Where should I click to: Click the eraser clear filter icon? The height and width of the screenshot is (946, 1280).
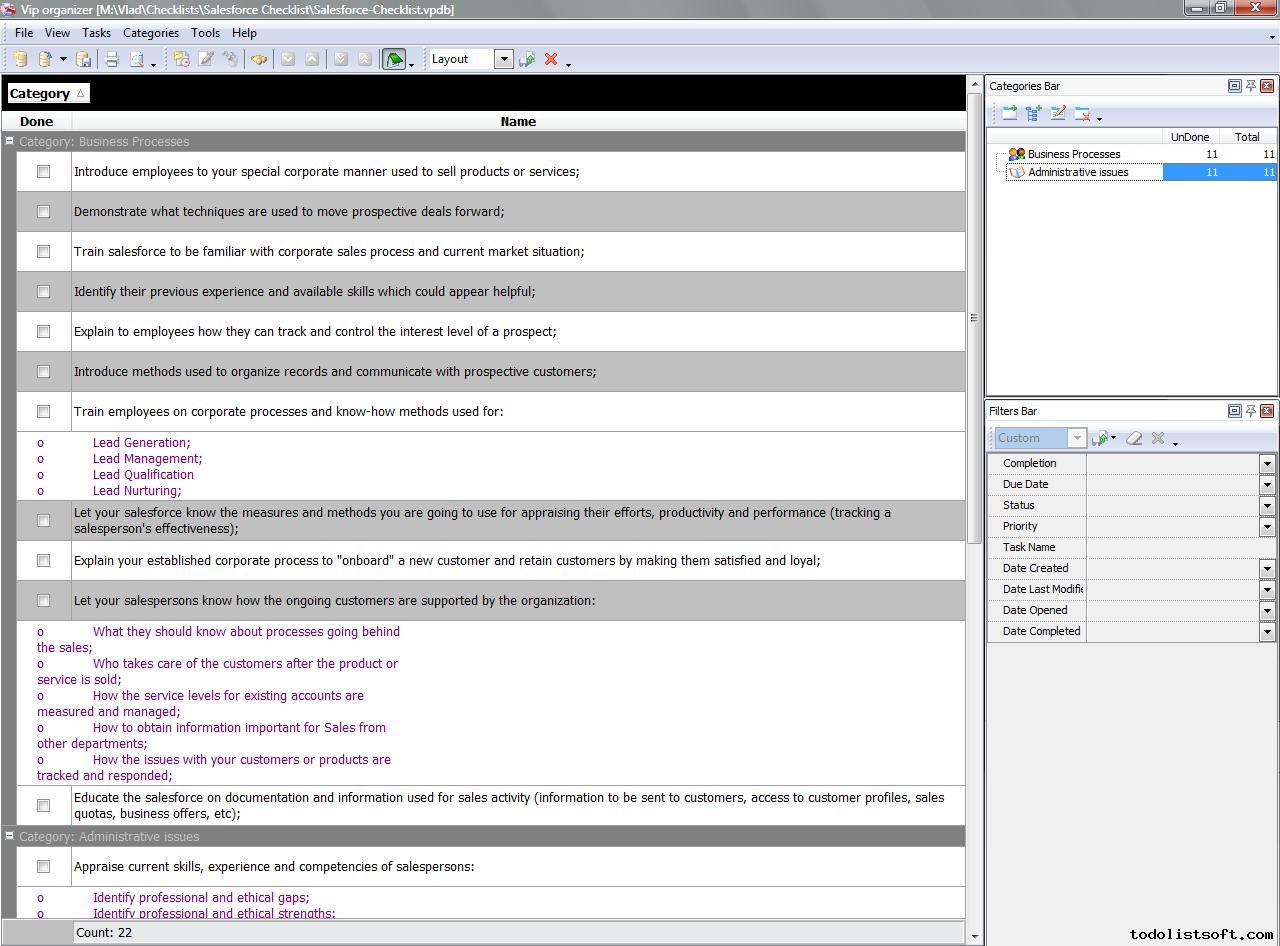pos(1134,438)
